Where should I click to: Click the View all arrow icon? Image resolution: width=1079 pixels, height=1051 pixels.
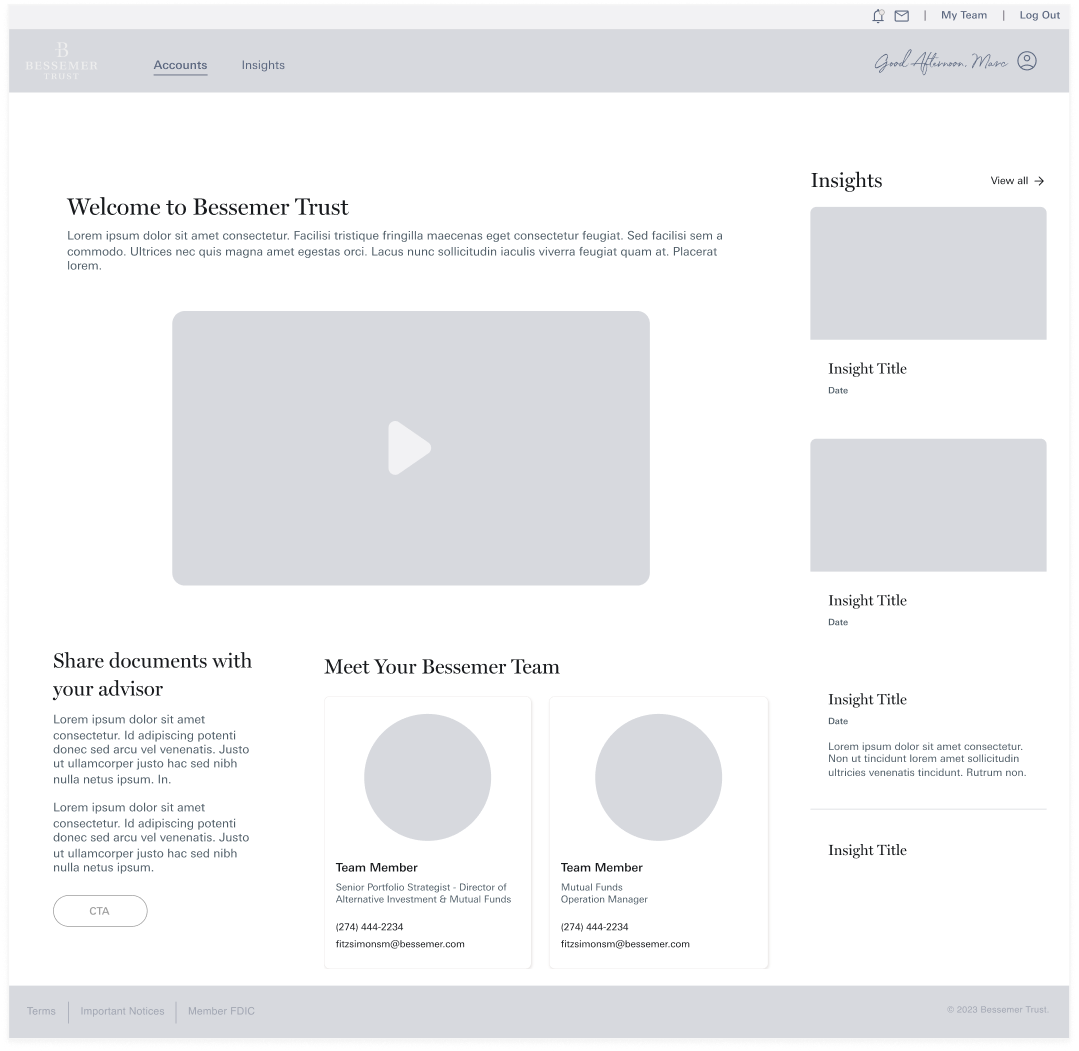pyautogui.click(x=1039, y=181)
